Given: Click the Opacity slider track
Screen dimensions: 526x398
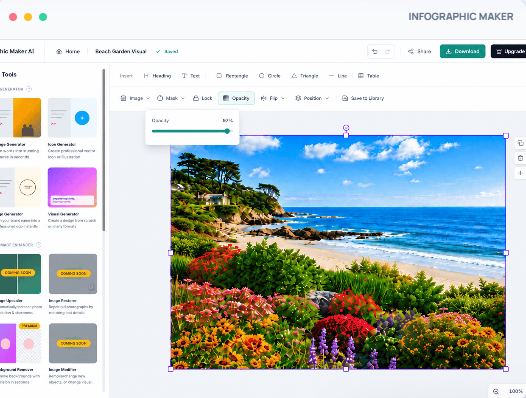Looking at the screenshot, I should tap(191, 131).
